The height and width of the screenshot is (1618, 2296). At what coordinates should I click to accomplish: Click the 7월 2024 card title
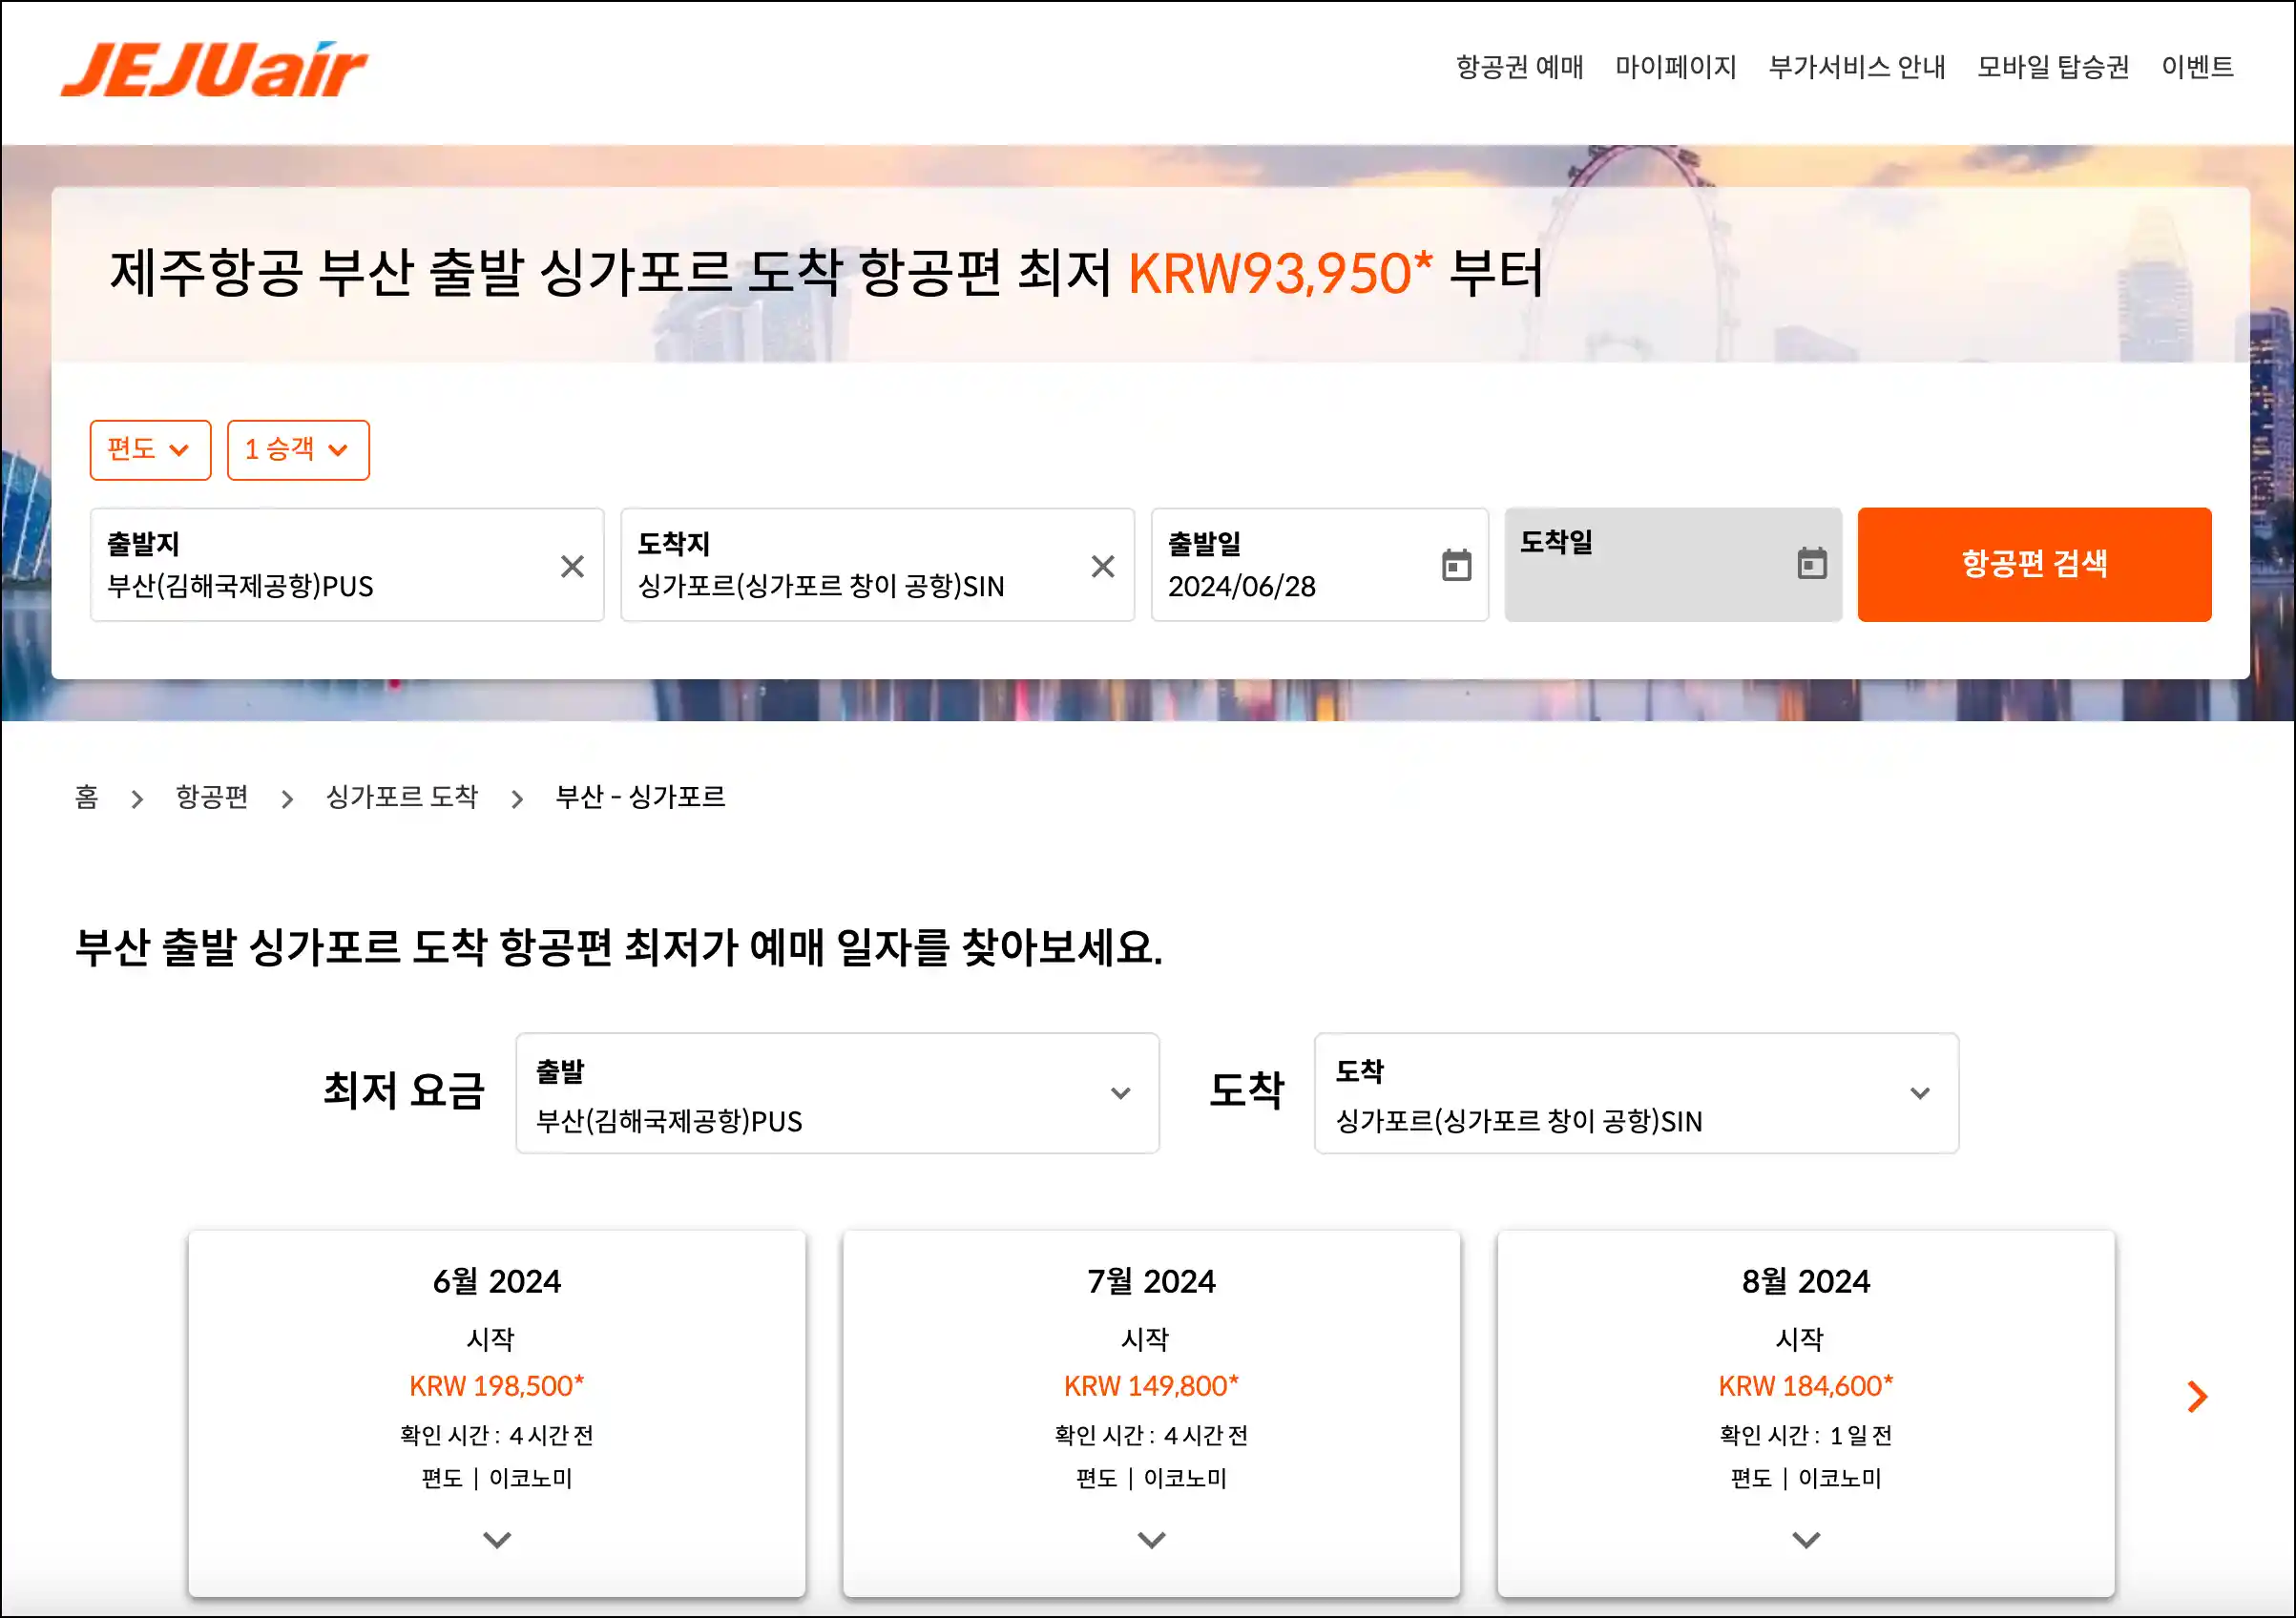[x=1151, y=1282]
